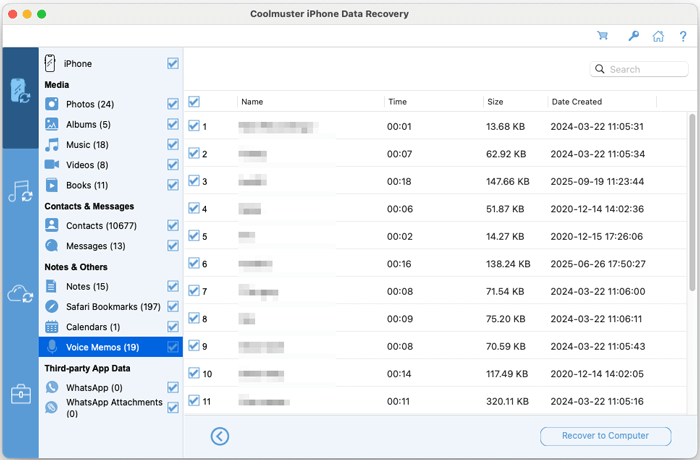Open the Notes (15) category
700x460 pixels.
click(87, 286)
